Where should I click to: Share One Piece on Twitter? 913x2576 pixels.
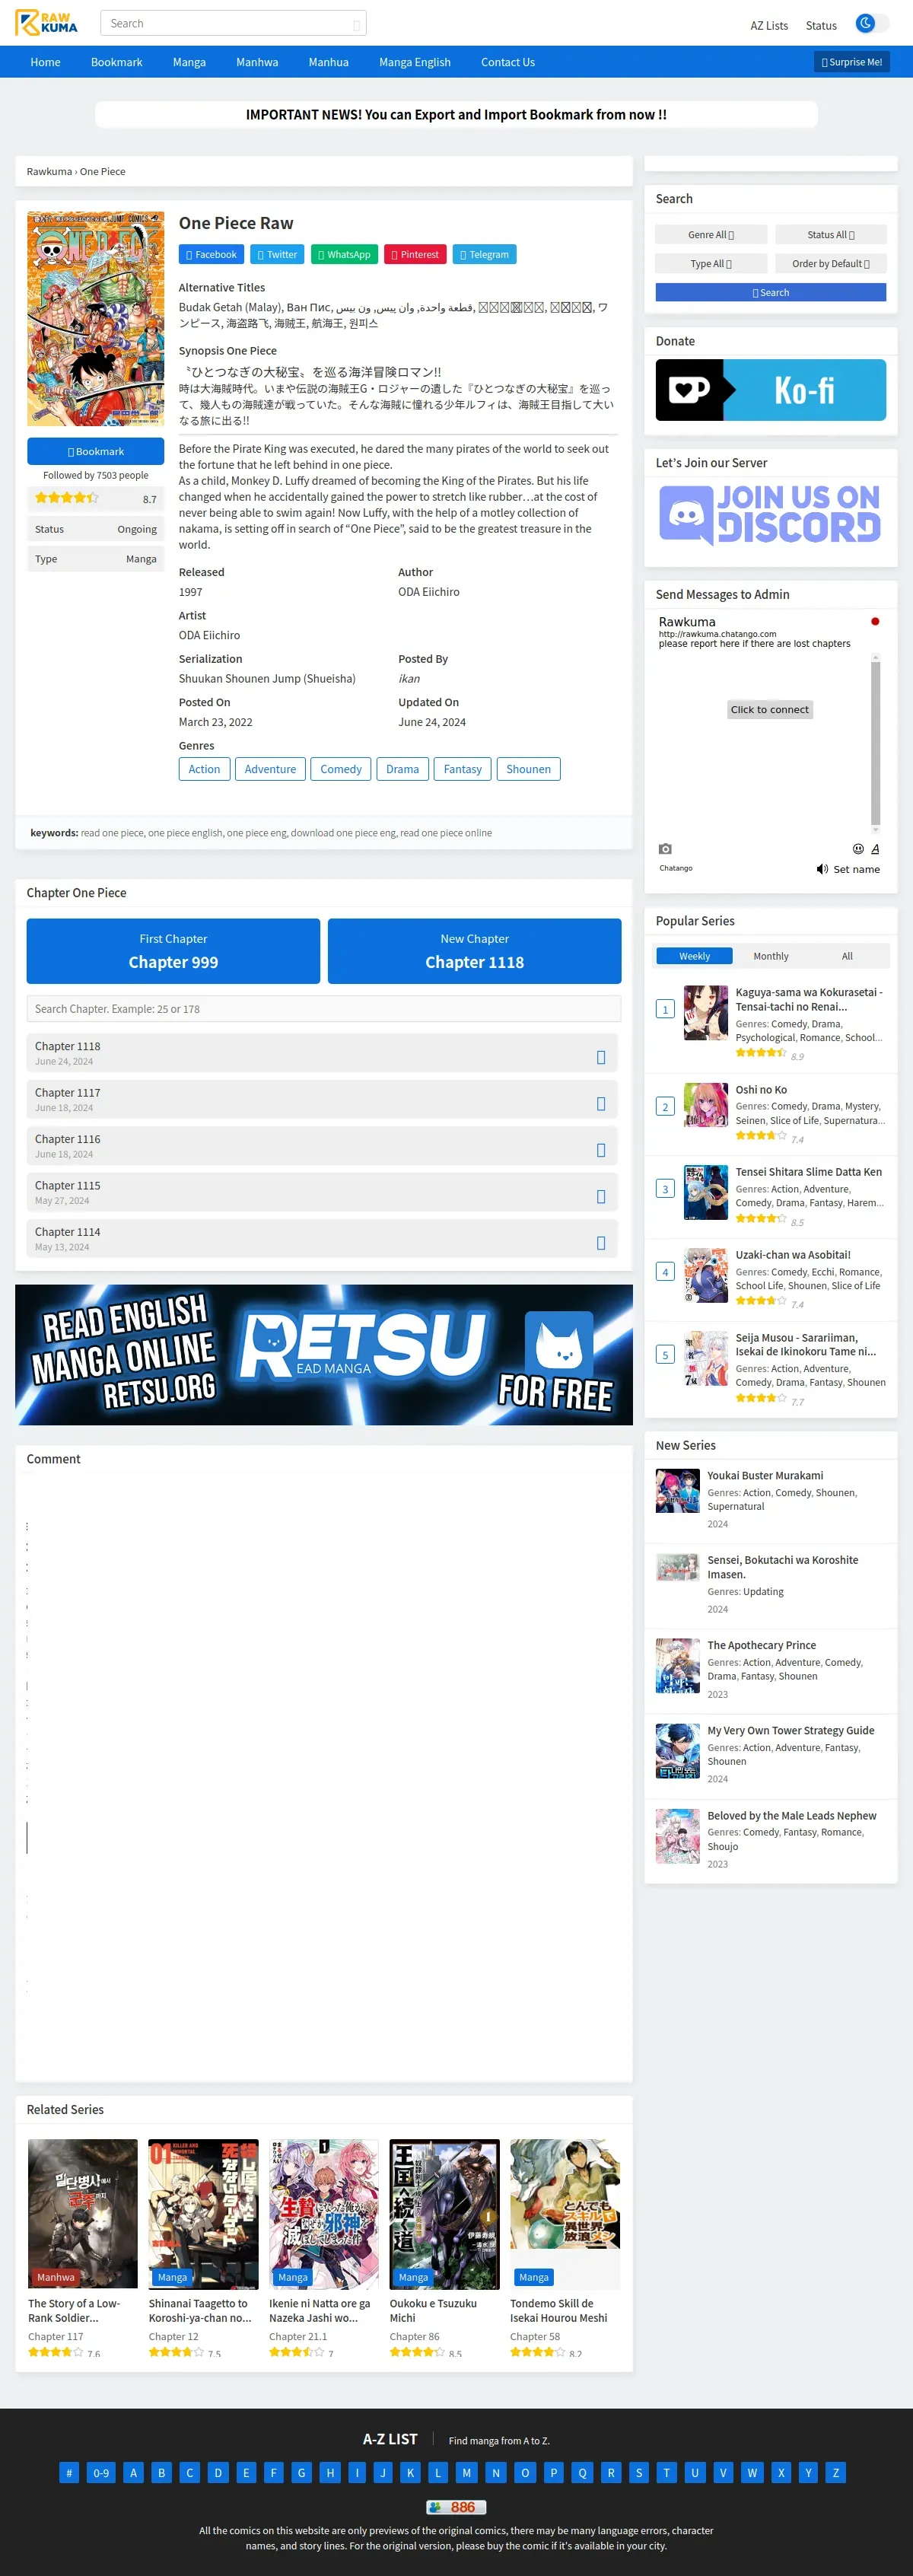tap(278, 255)
